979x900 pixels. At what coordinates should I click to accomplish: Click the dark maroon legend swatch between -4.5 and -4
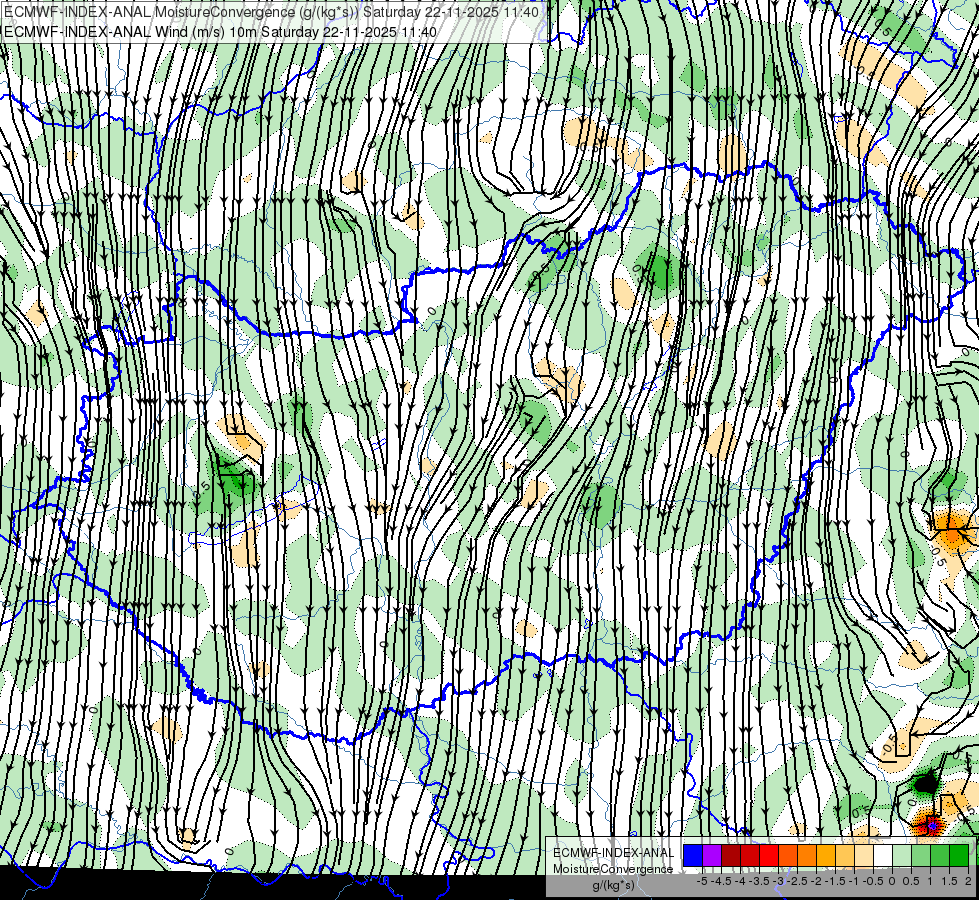[731, 855]
